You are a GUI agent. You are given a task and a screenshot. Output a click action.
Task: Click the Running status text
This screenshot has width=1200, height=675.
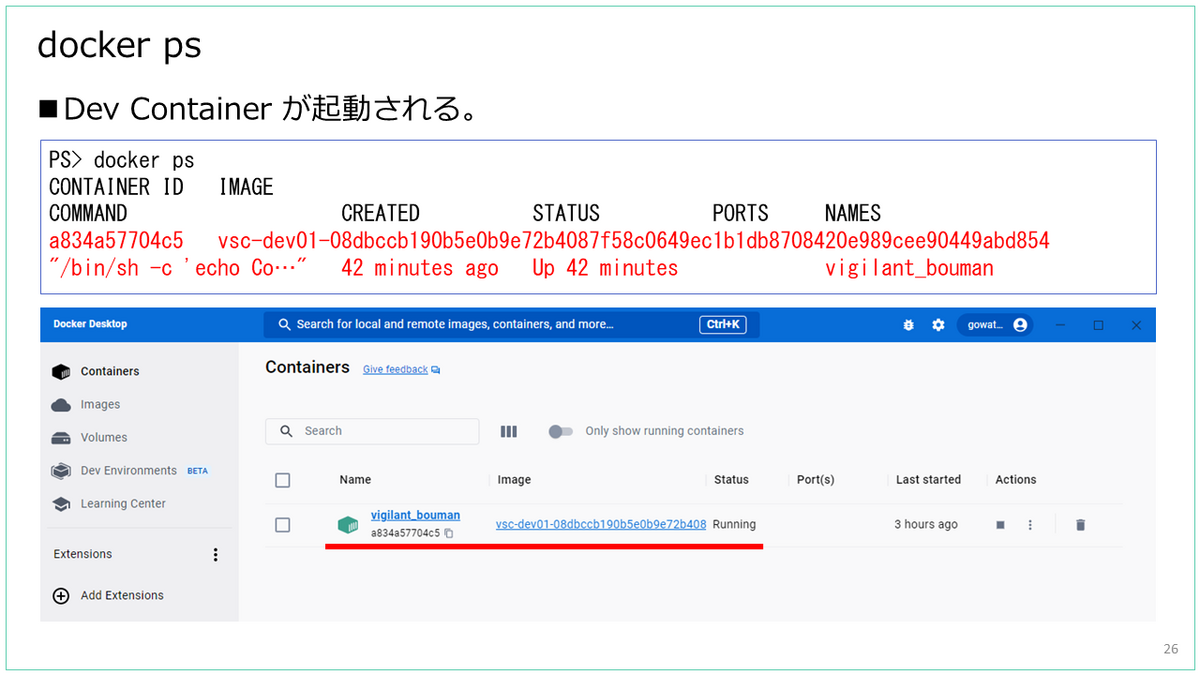coord(734,524)
